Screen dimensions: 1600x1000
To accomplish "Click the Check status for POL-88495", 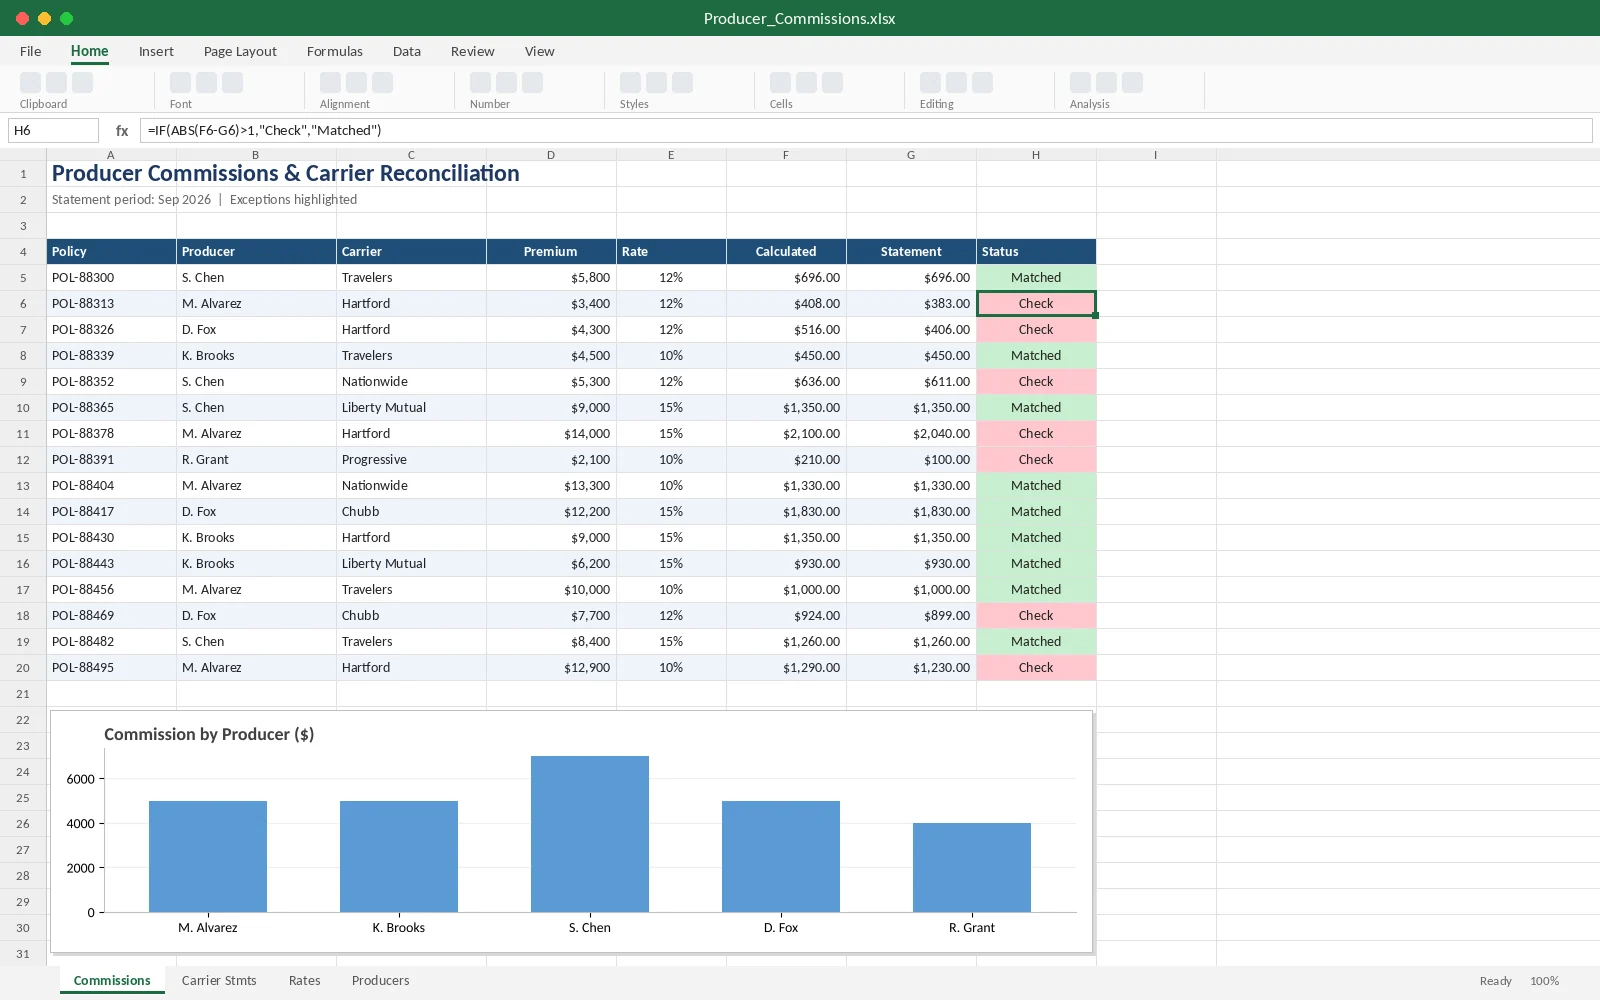I will point(1036,668).
